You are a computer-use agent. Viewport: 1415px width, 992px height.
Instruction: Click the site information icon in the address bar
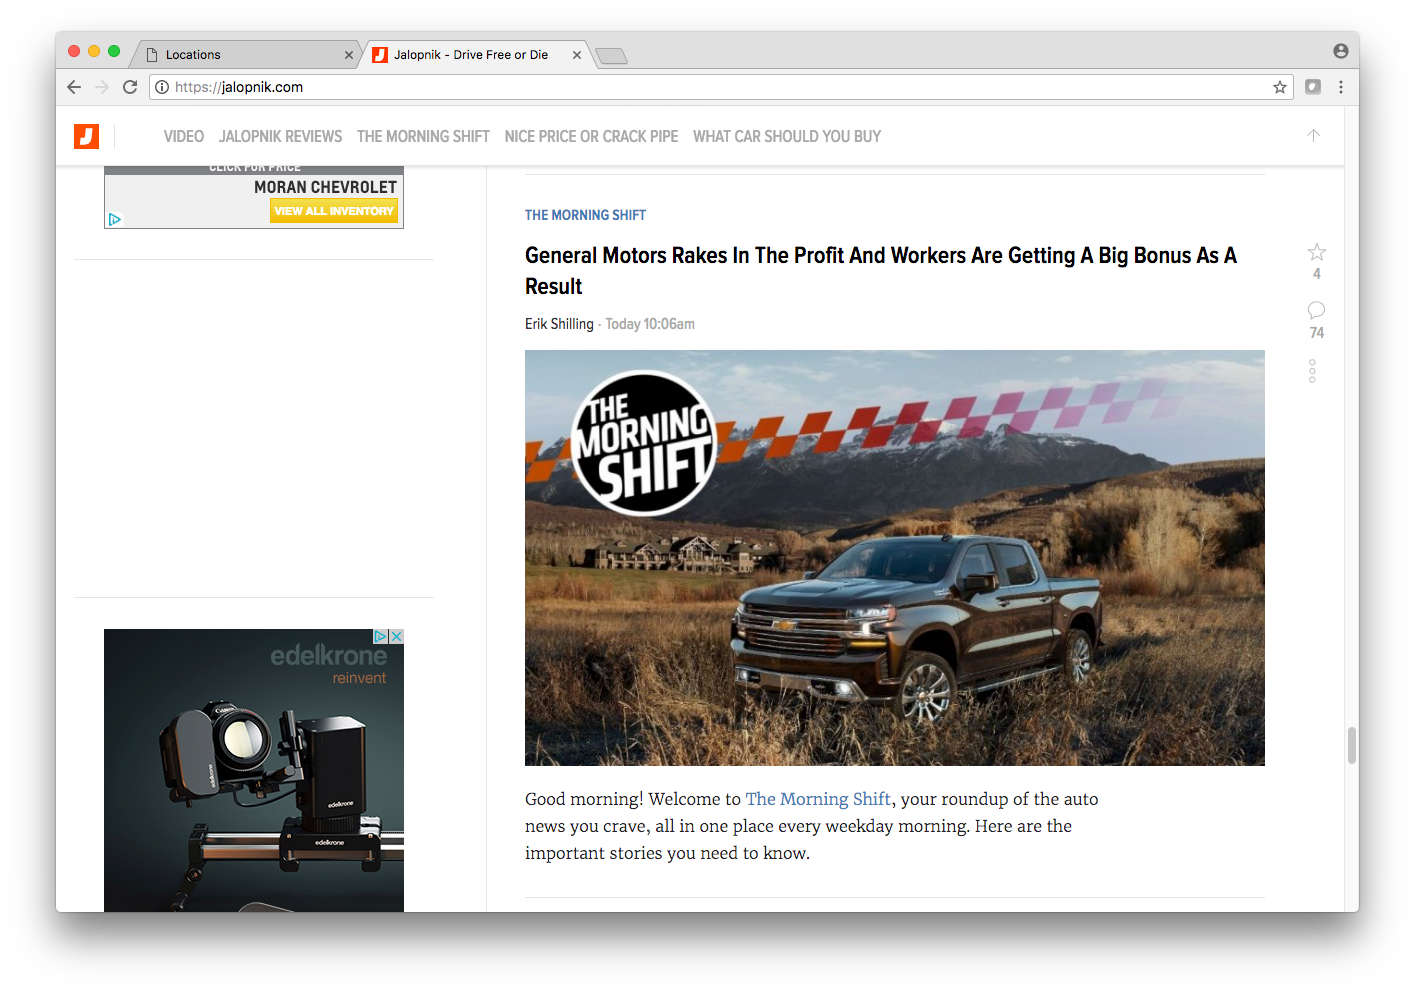(162, 87)
